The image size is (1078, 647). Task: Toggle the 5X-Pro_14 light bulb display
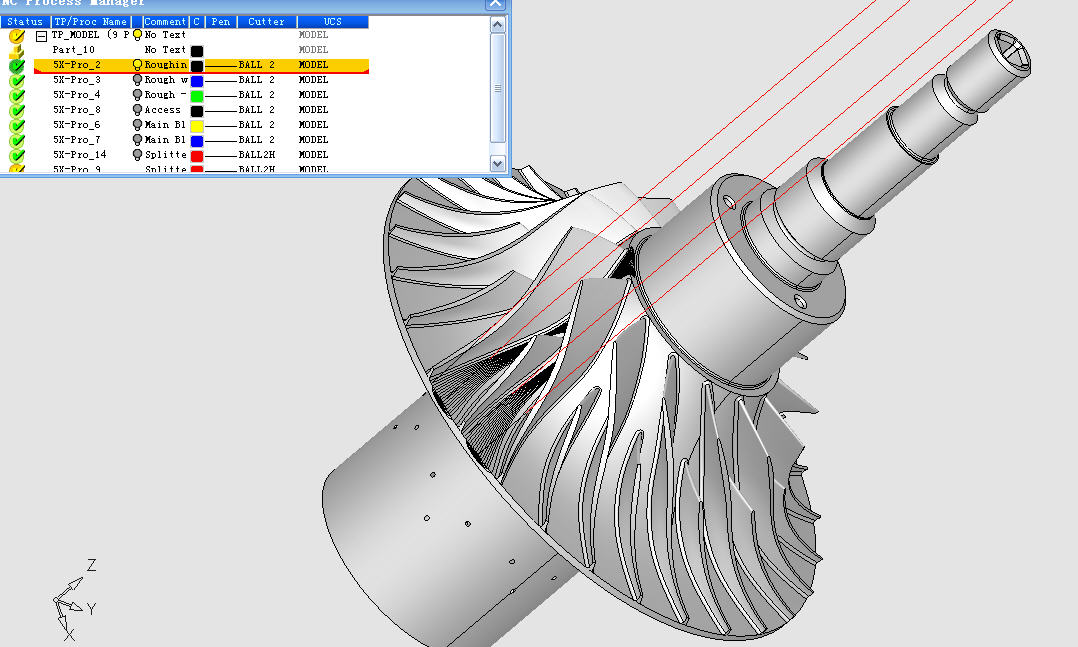[137, 155]
